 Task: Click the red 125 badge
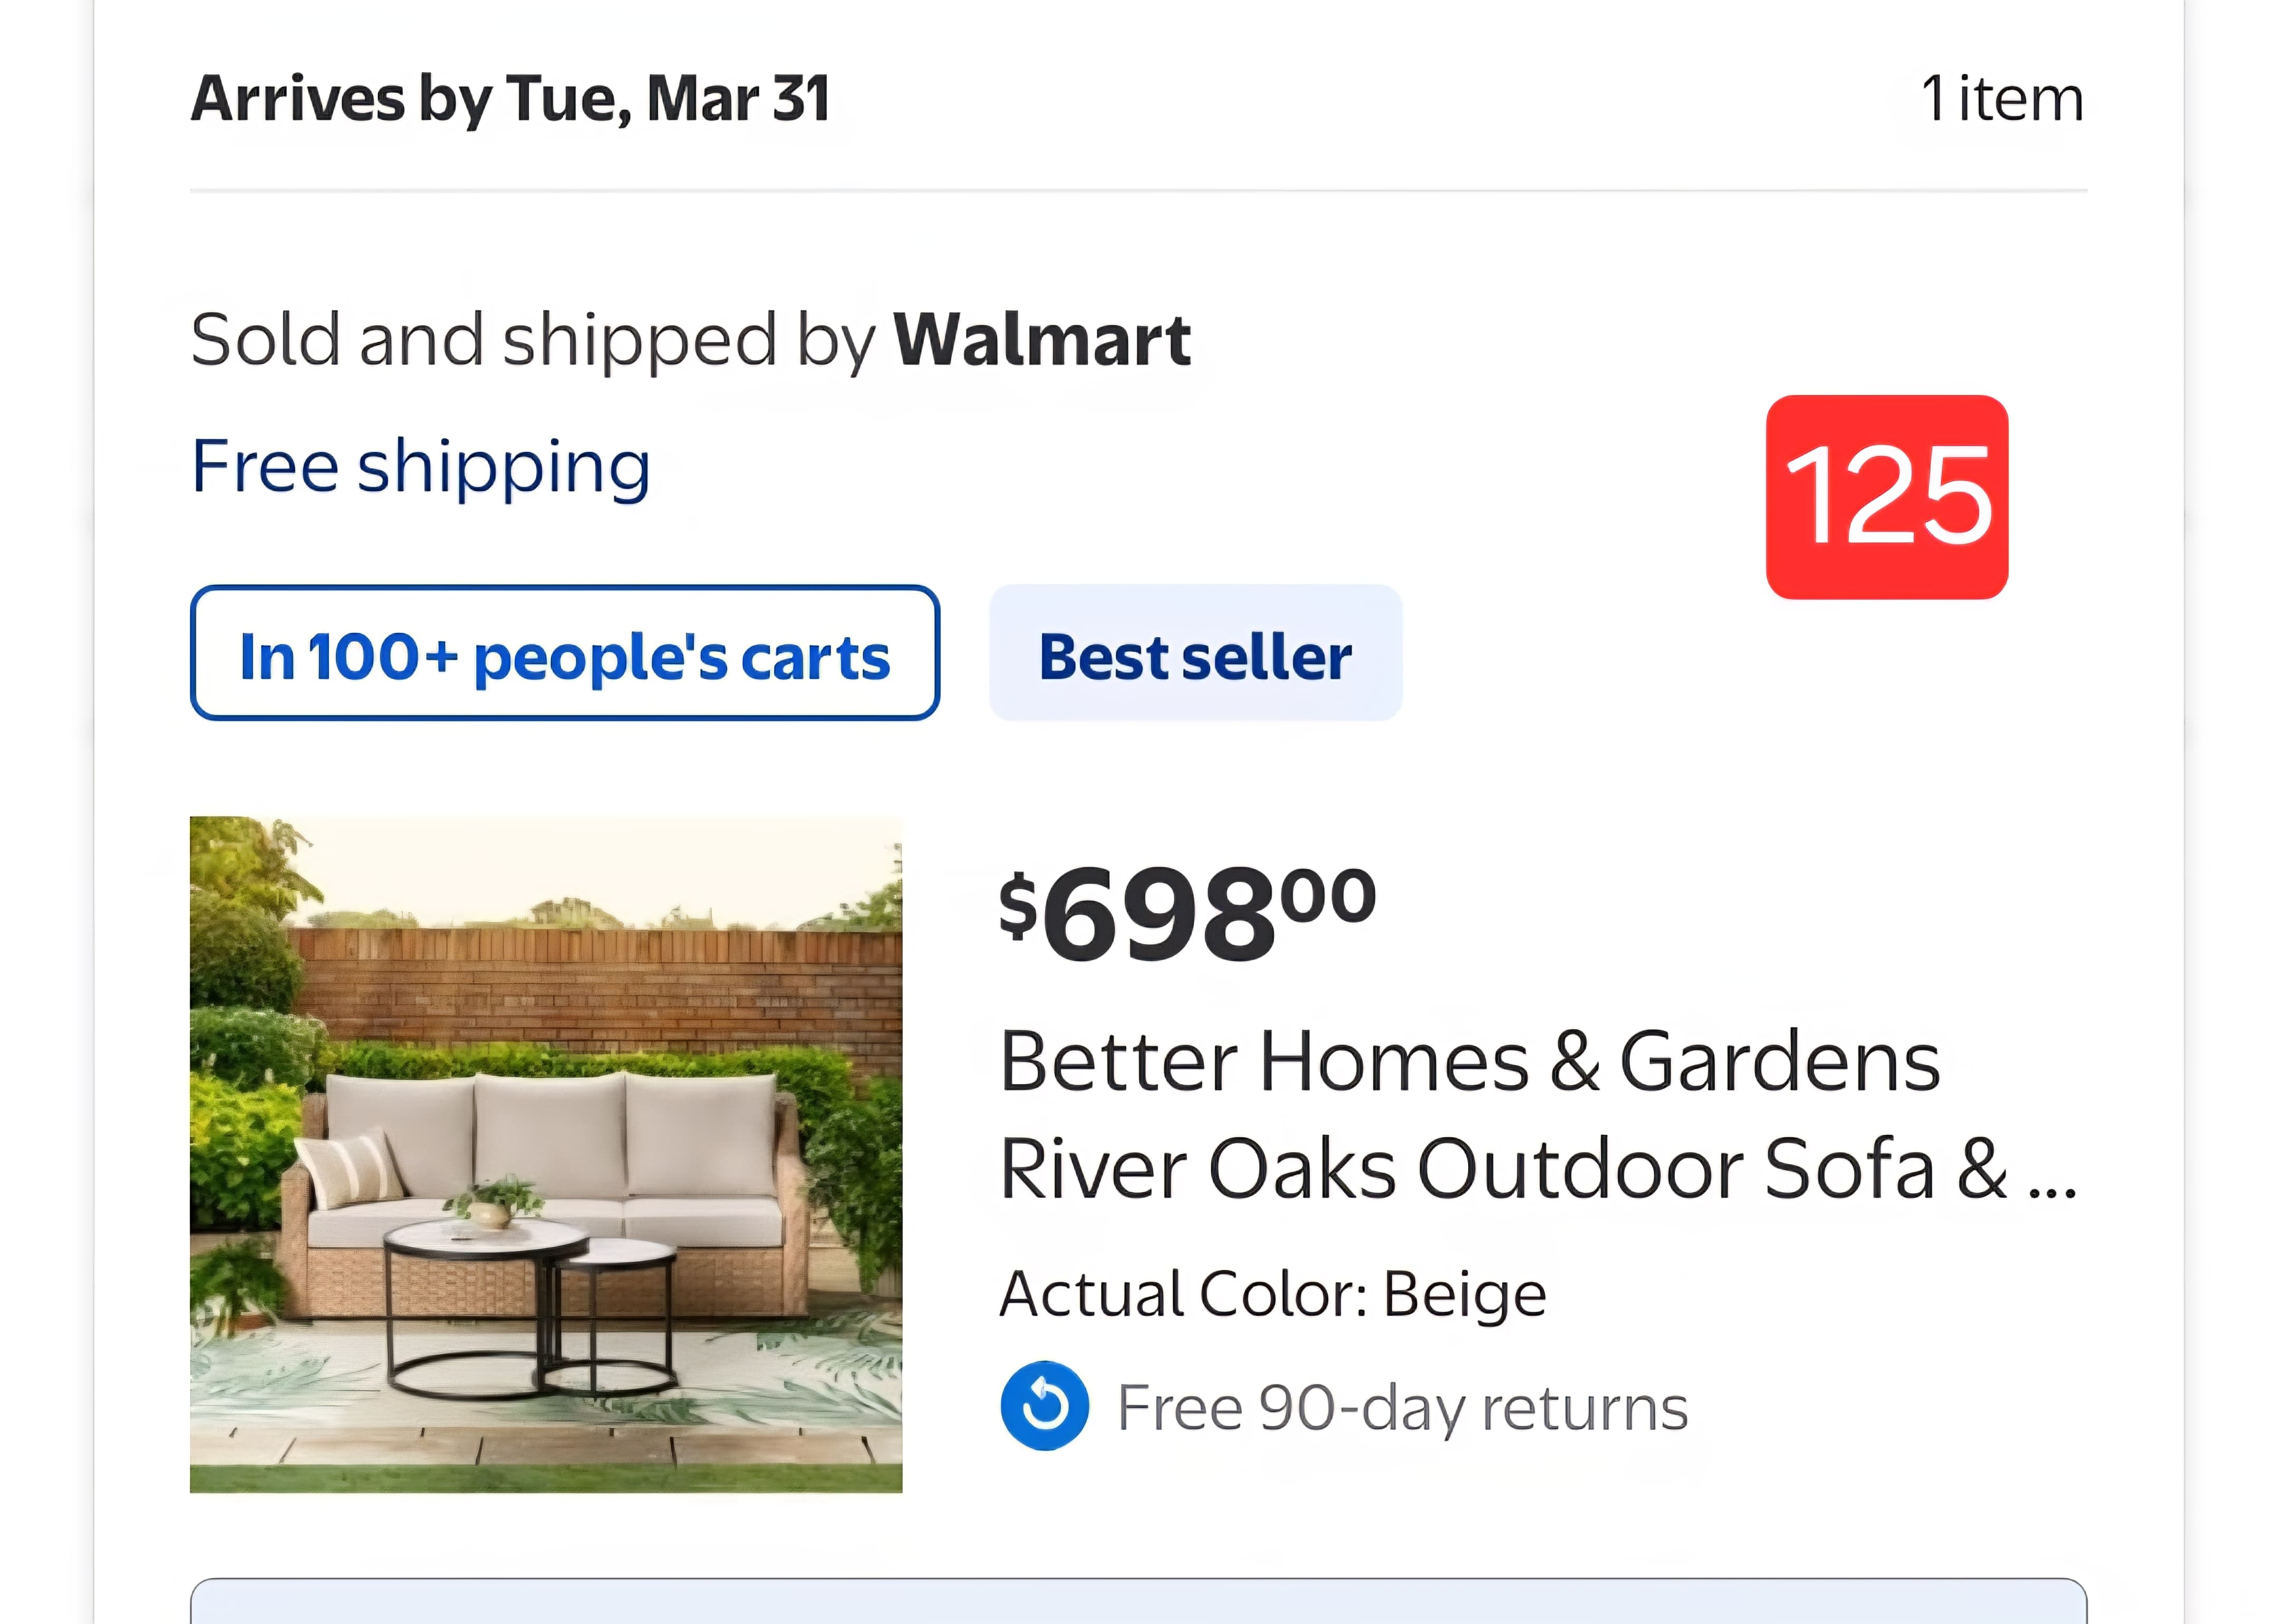click(1886, 497)
